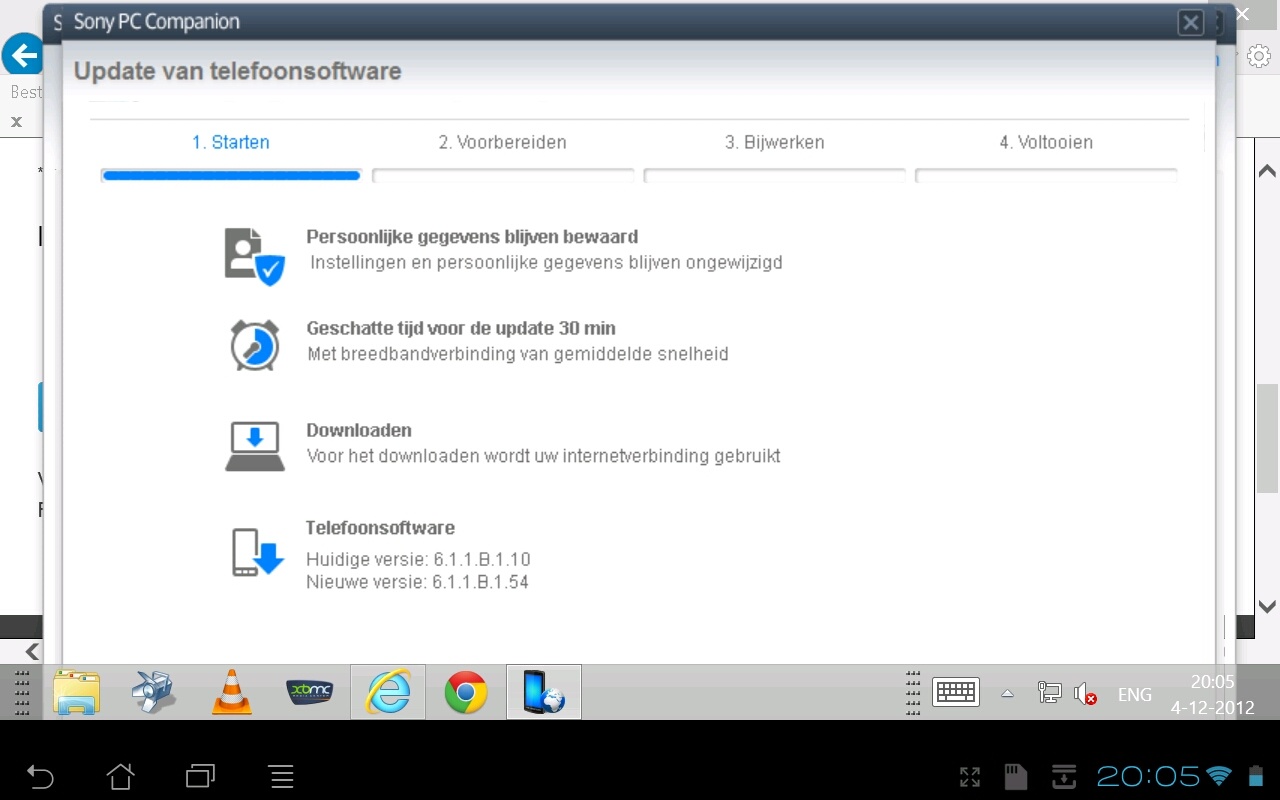Open File Explorer from the taskbar
The width and height of the screenshot is (1280, 800).
pos(77,691)
